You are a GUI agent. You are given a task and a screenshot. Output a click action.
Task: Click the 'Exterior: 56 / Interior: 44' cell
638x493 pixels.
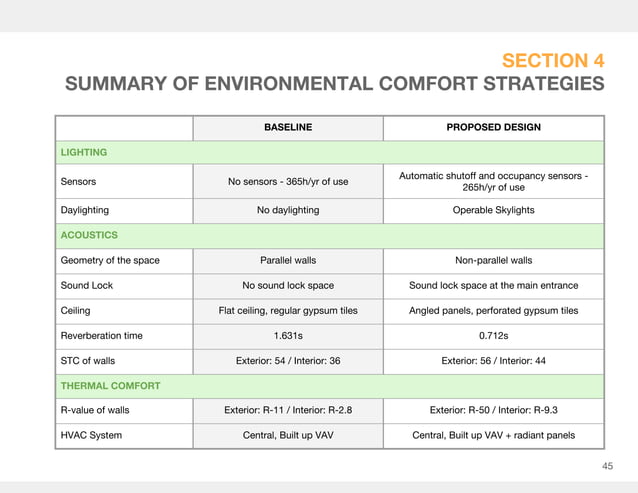pyautogui.click(x=494, y=361)
